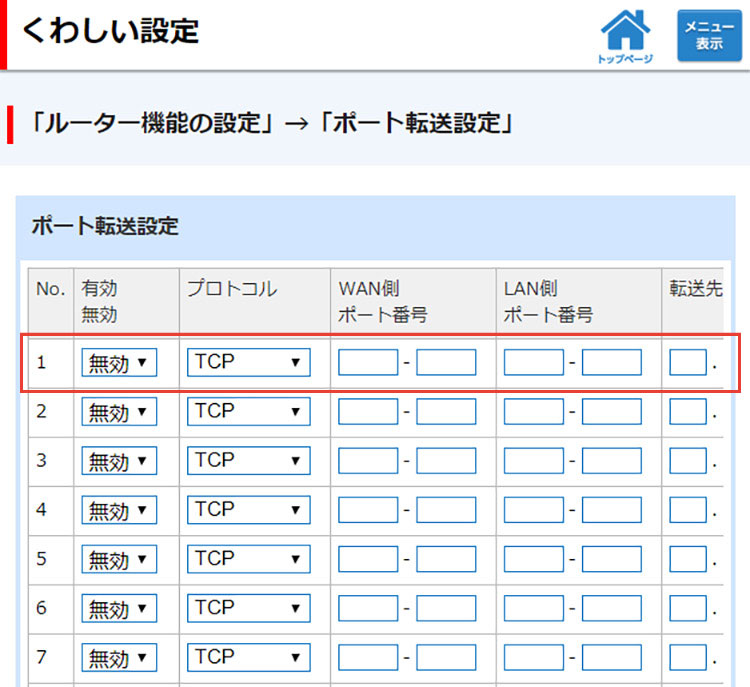Expand the TCP protocol dropdown in row 3

pos(248,461)
